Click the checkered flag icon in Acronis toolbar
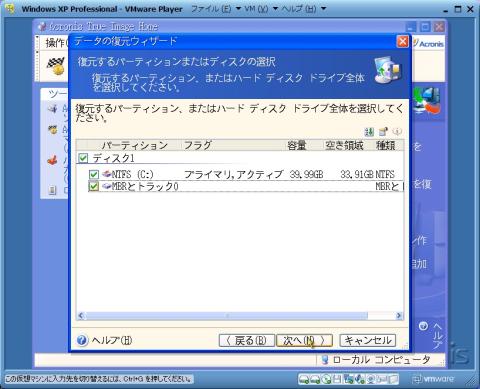480x389 pixels. (55, 66)
